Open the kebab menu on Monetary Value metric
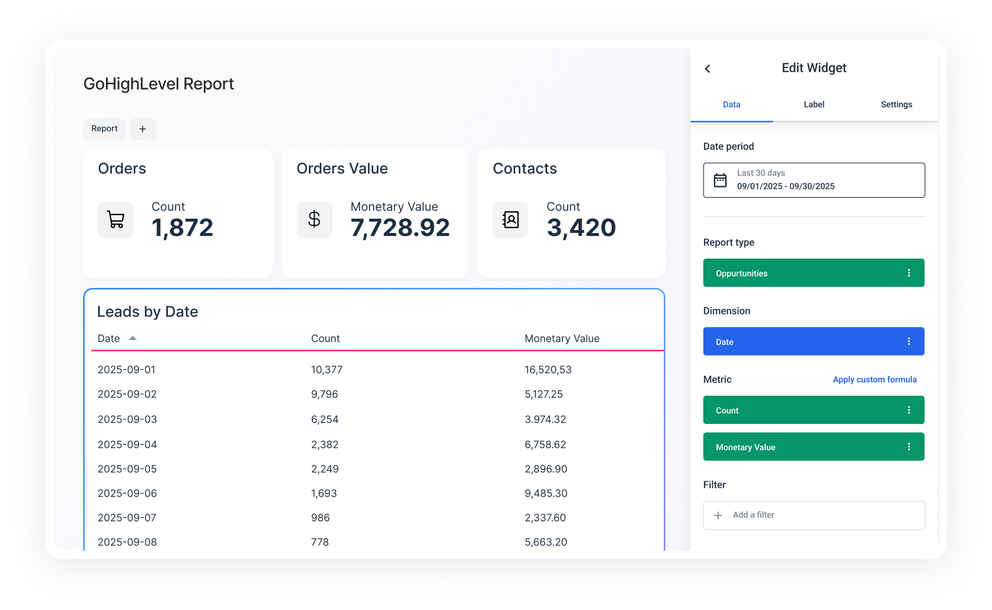992x610 pixels. (x=911, y=446)
